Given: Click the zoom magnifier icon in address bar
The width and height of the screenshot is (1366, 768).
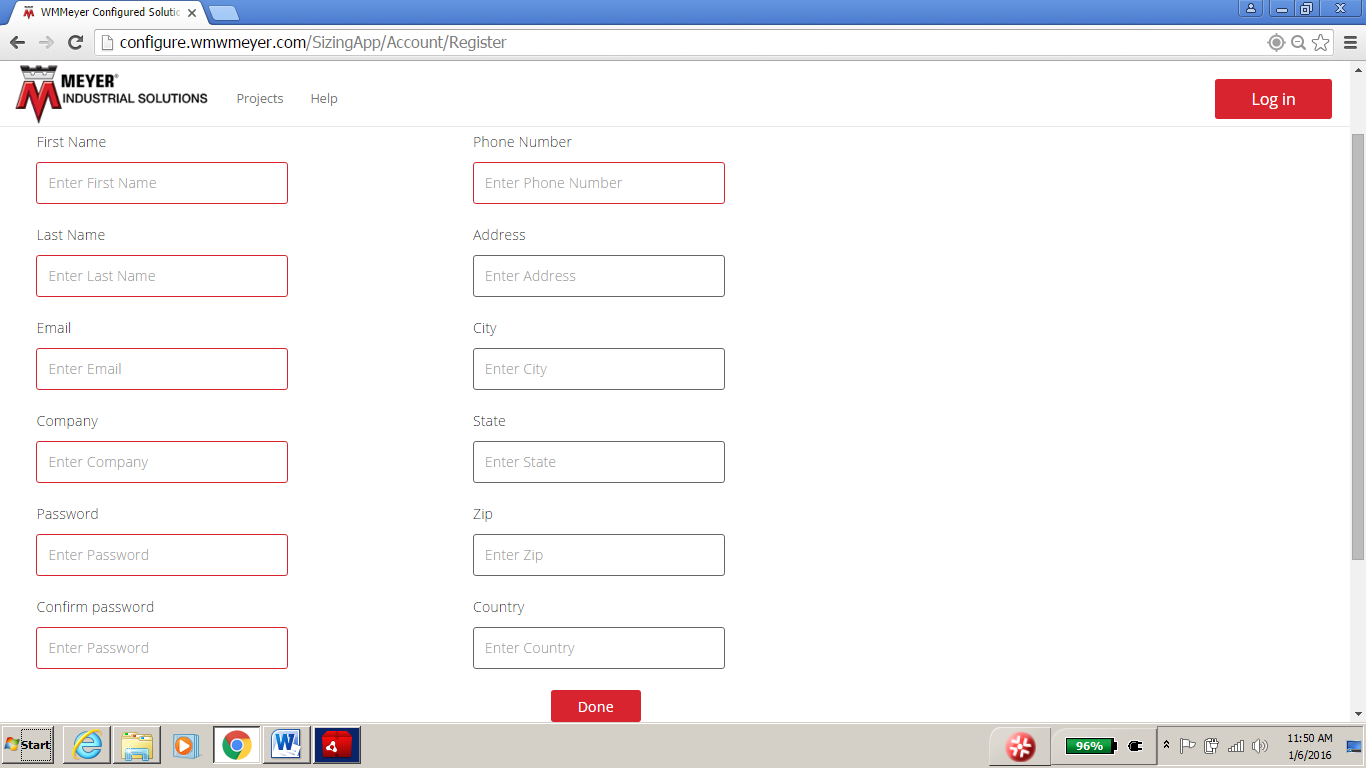Looking at the screenshot, I should coord(1298,42).
